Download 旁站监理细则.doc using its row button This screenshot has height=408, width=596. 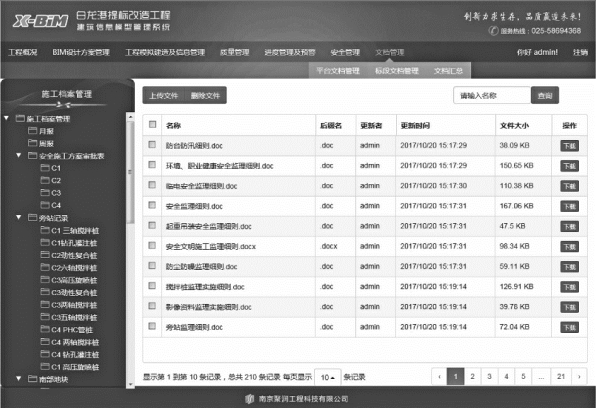(x=569, y=327)
